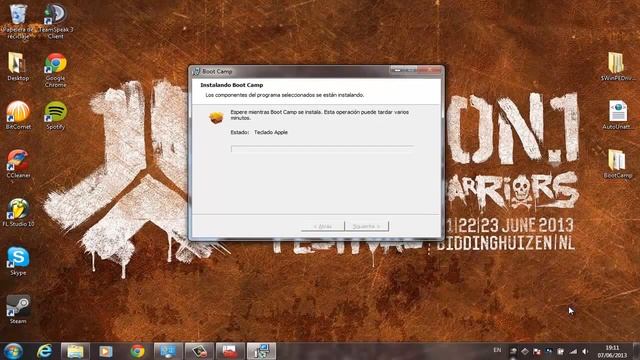Select the Skype desktop shortcut
The height and width of the screenshot is (360, 640).
pos(18,261)
